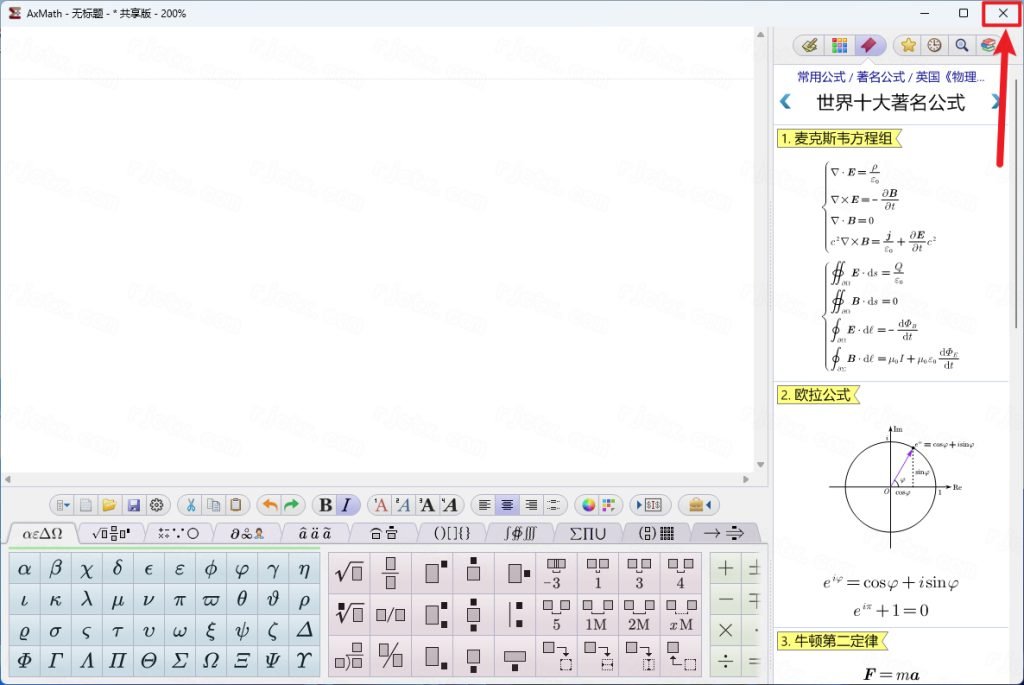This screenshot has width=1024, height=685.
Task: Search formulas with the magnifier icon
Action: pos(961,45)
